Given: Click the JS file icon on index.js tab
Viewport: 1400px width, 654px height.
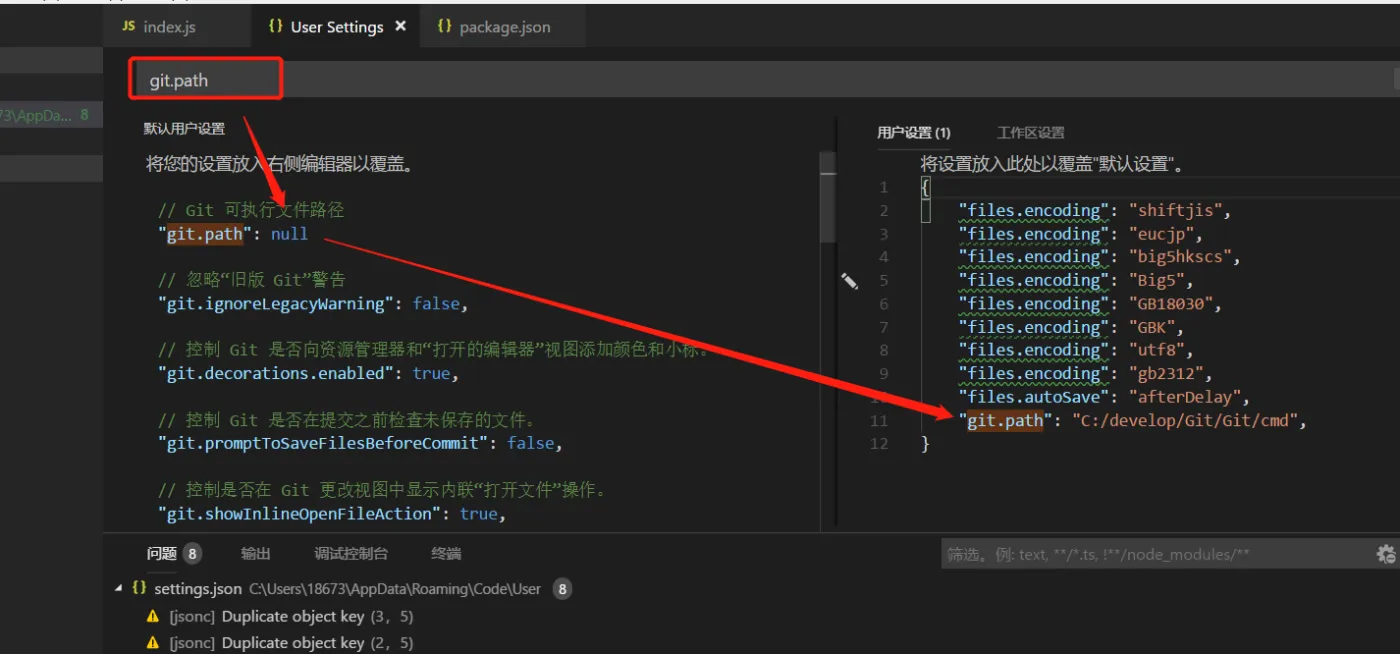Looking at the screenshot, I should (x=128, y=27).
